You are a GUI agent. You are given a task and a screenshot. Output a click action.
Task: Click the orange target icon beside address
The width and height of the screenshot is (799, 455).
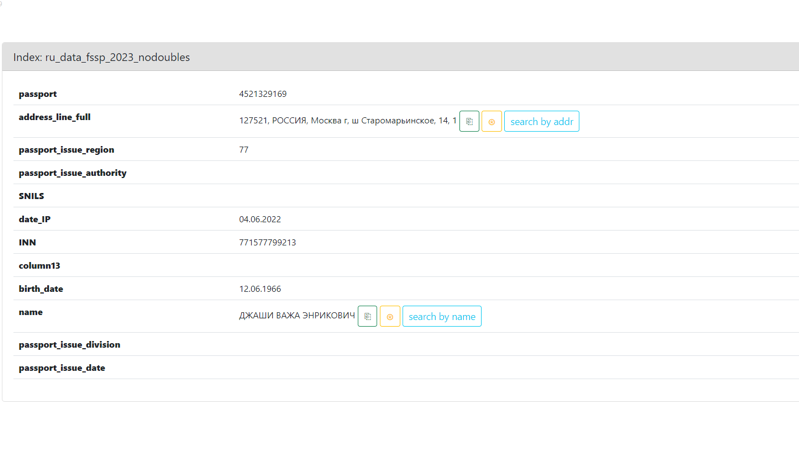[491, 122]
